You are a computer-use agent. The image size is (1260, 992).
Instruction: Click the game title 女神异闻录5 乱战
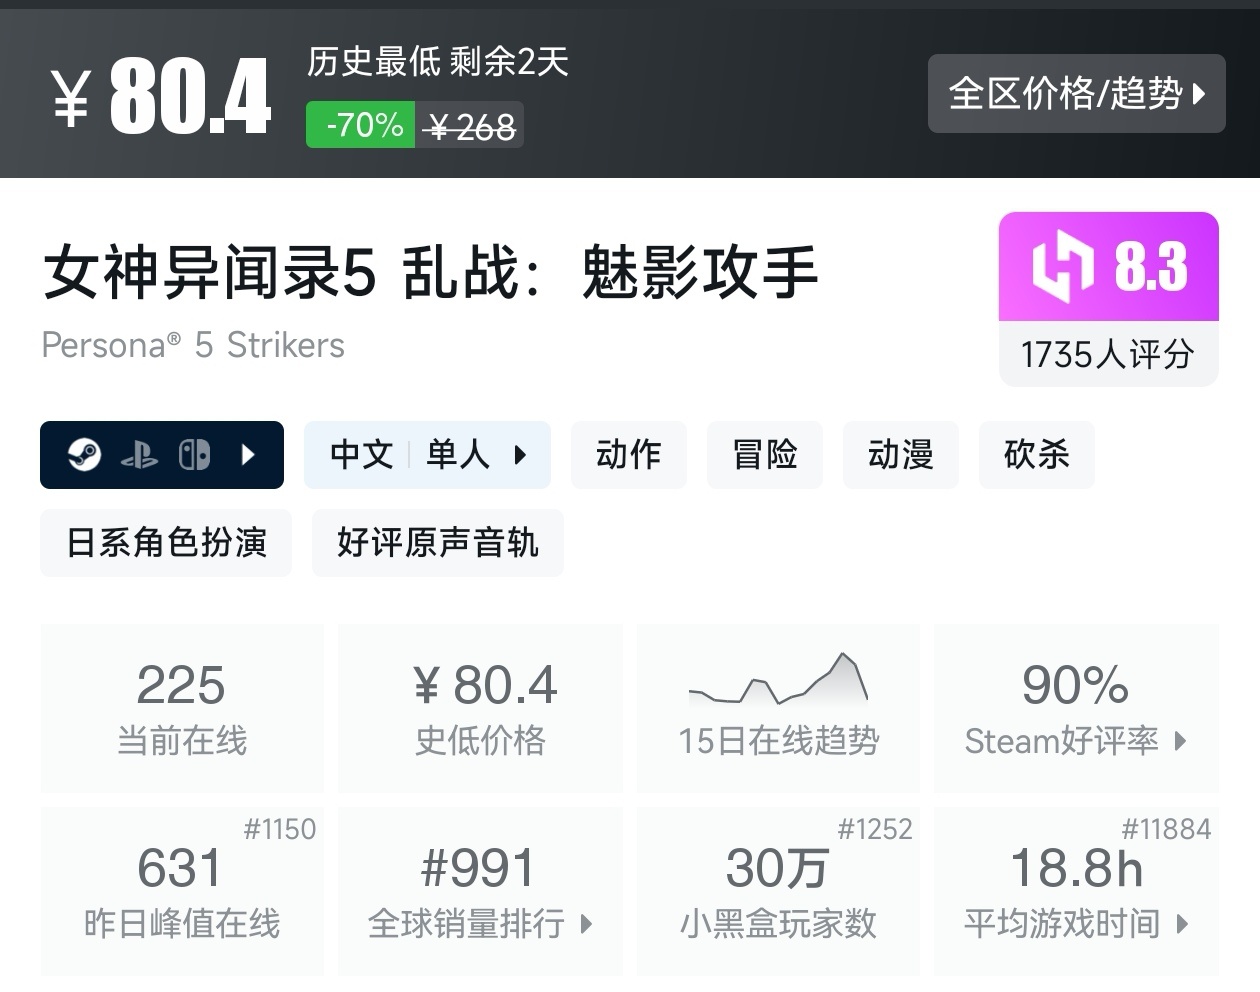pyautogui.click(x=431, y=272)
